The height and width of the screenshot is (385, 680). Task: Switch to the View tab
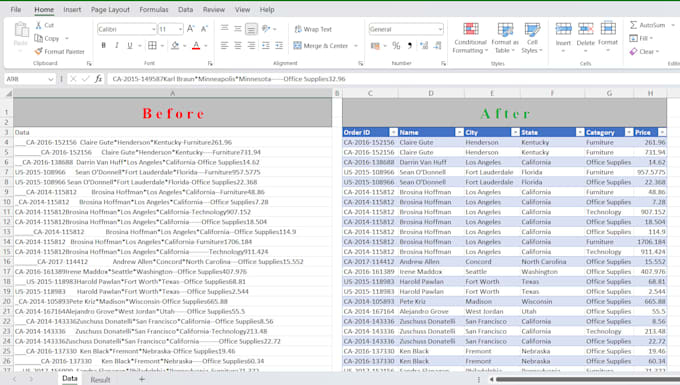coord(242,9)
